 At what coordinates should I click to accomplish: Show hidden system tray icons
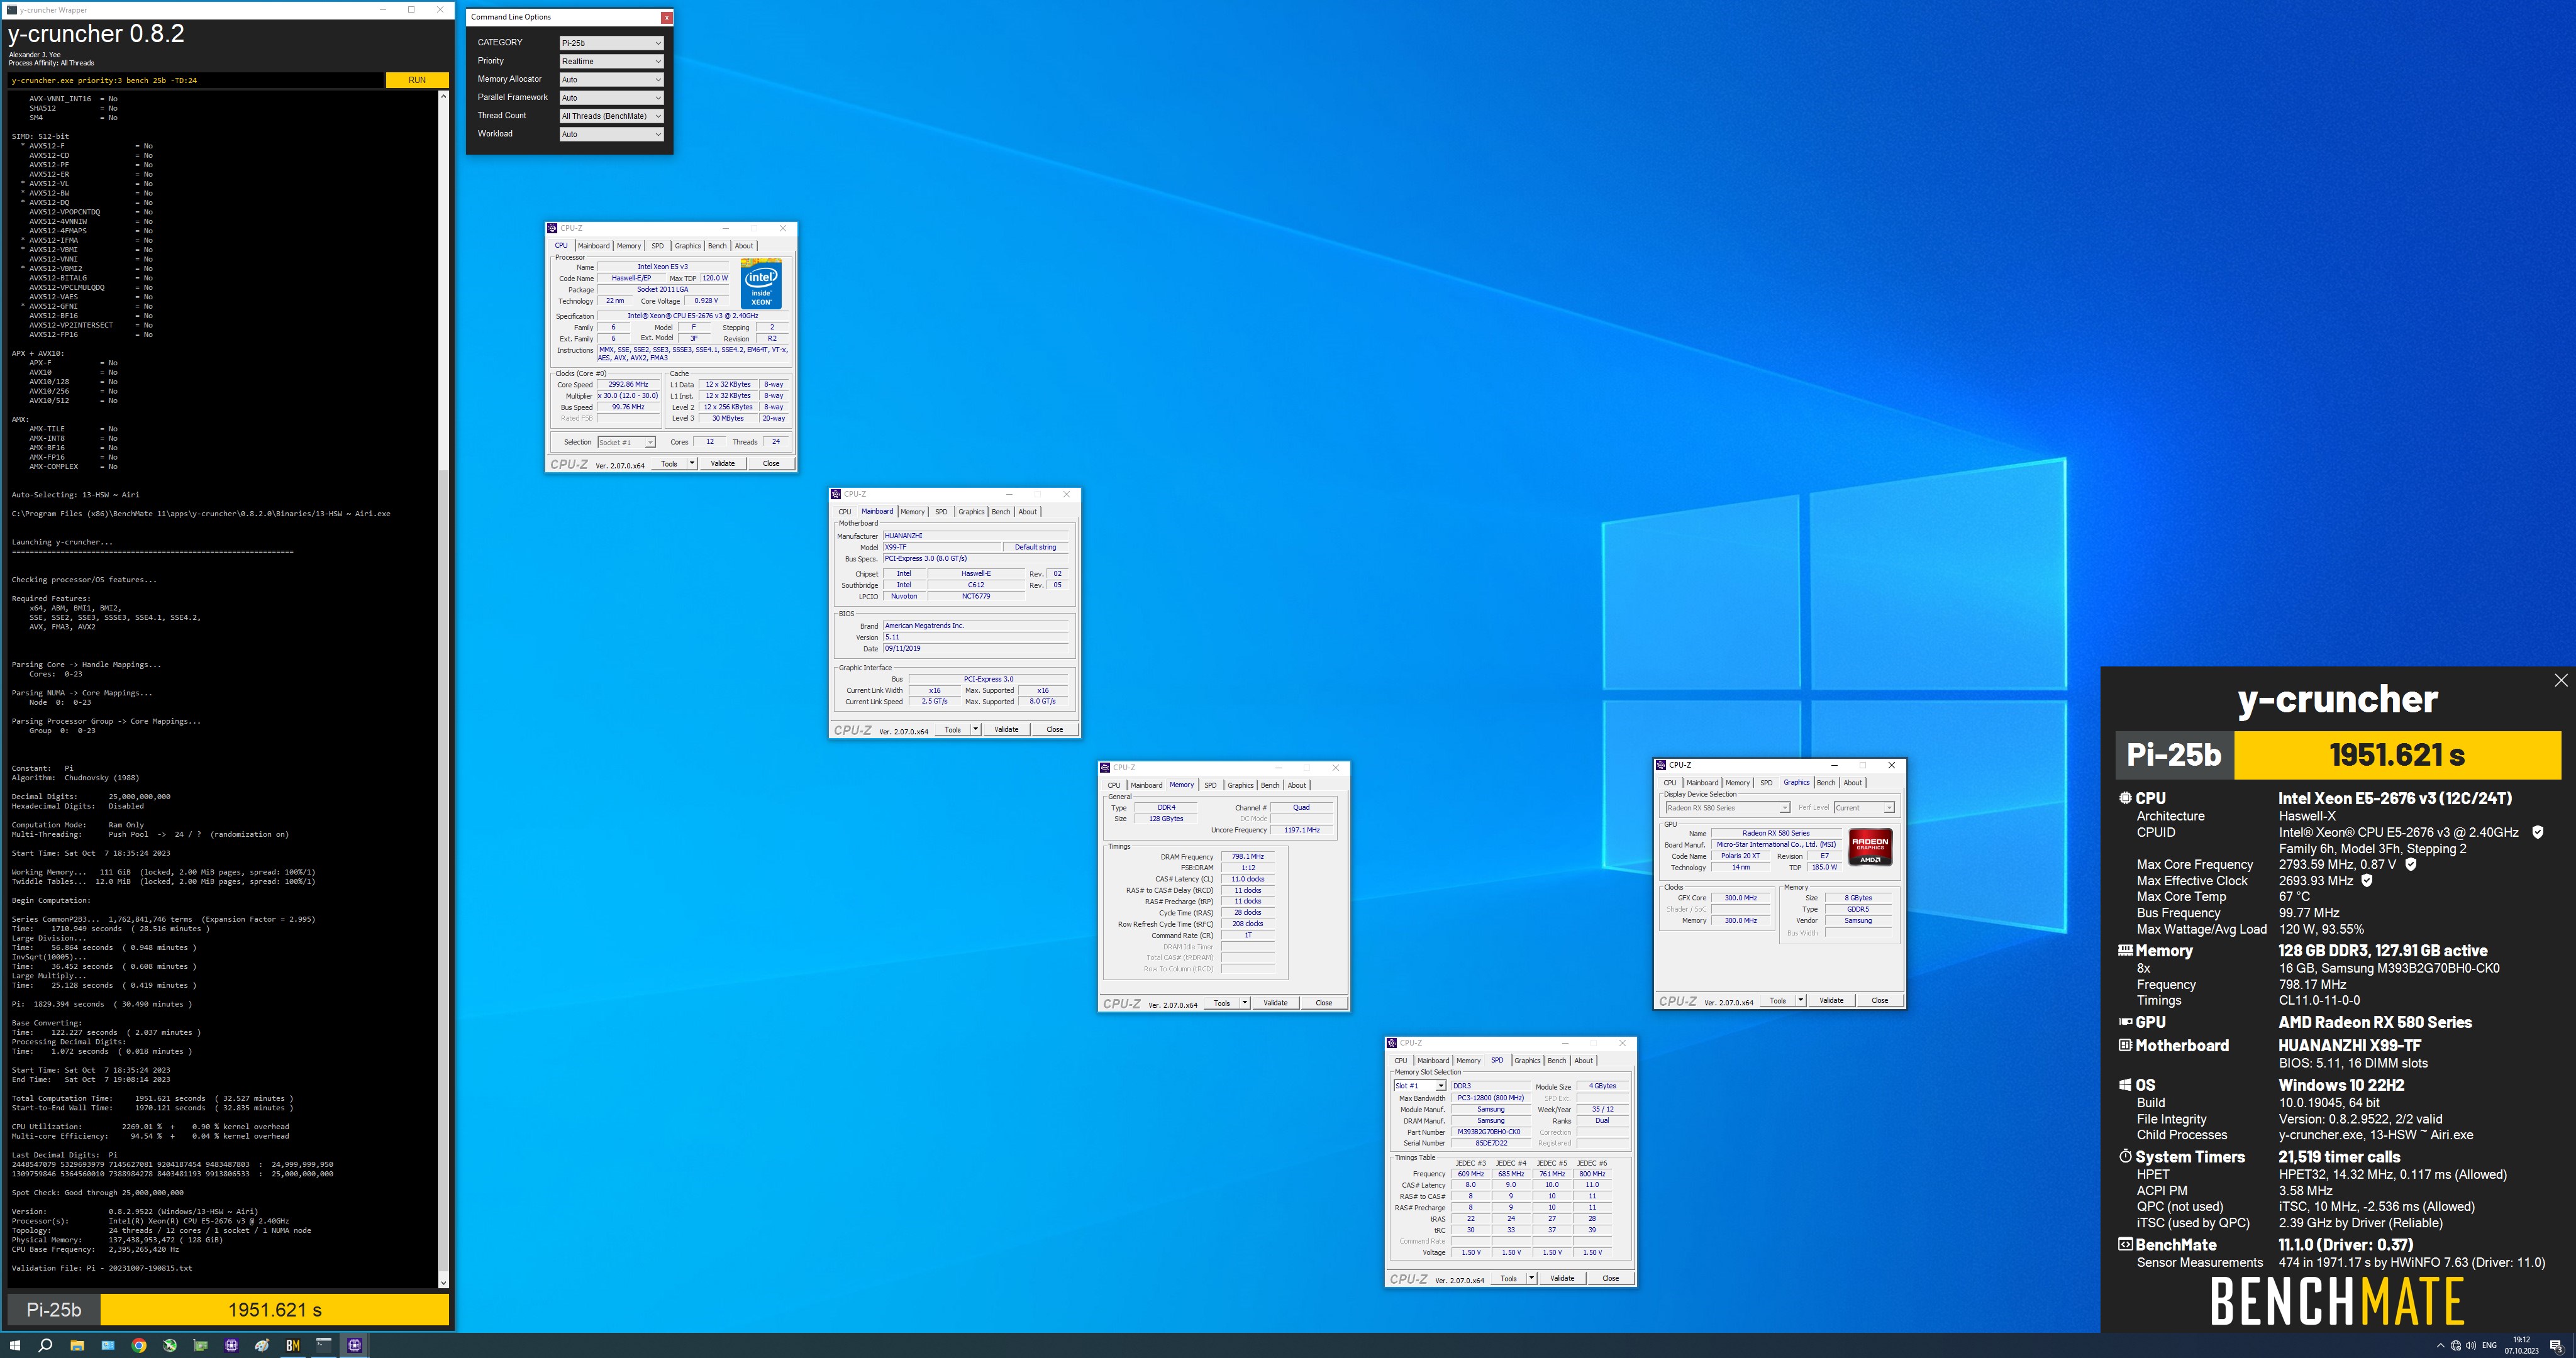pos(2440,1345)
